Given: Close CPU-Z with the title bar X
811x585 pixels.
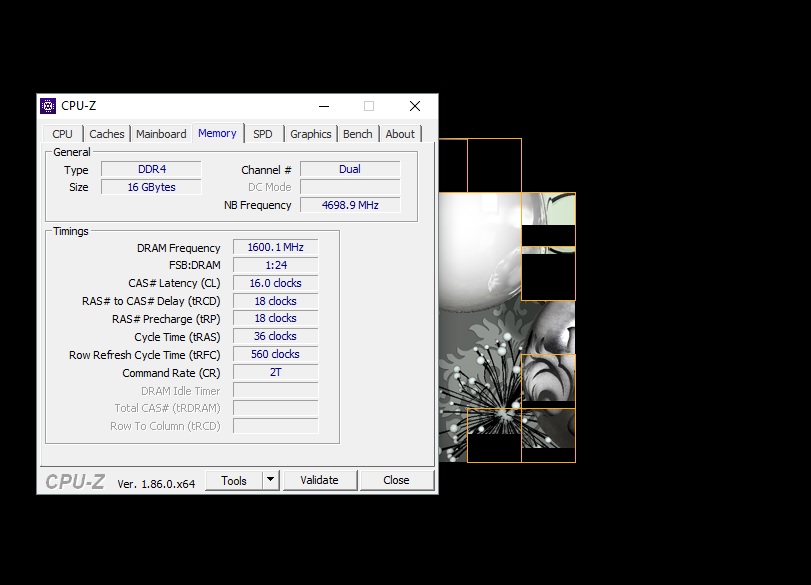Looking at the screenshot, I should click(x=415, y=106).
